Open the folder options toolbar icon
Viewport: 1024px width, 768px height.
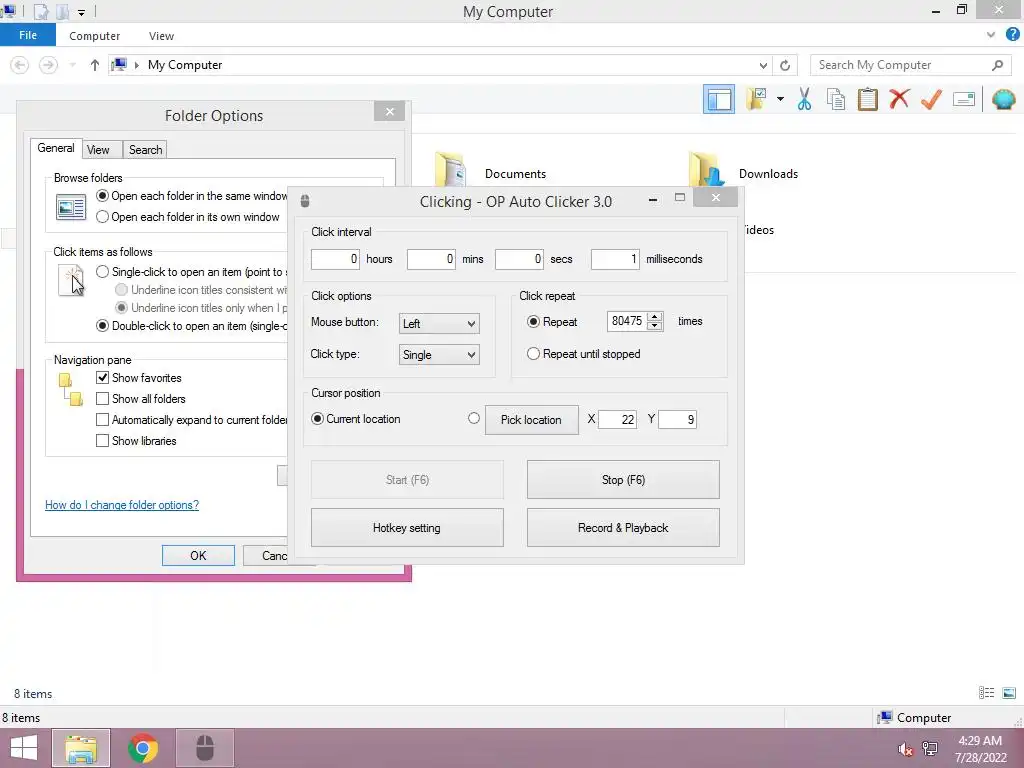(756, 99)
